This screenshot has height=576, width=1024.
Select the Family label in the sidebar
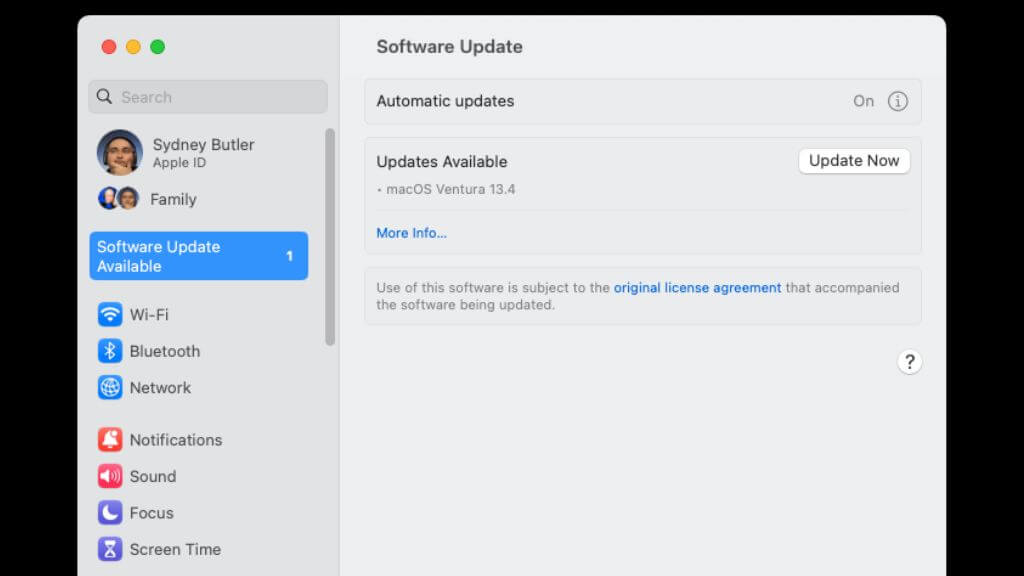pos(173,199)
